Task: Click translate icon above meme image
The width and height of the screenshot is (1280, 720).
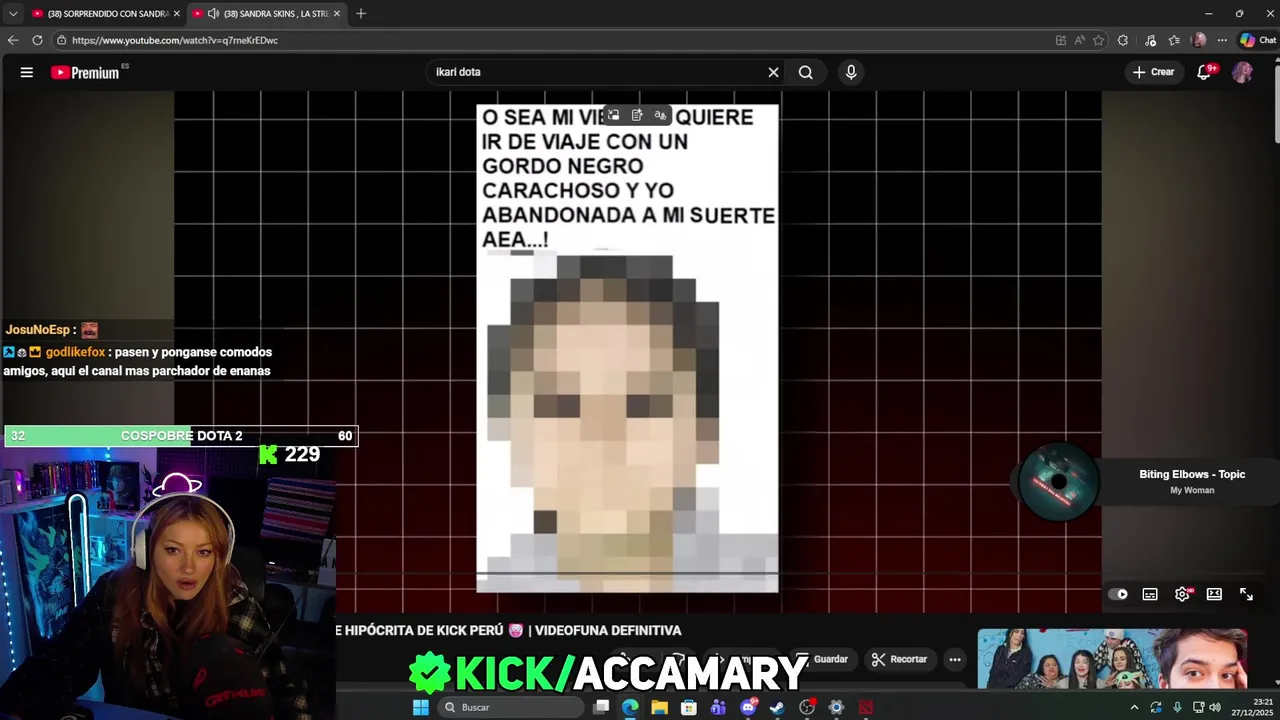Action: [x=660, y=115]
